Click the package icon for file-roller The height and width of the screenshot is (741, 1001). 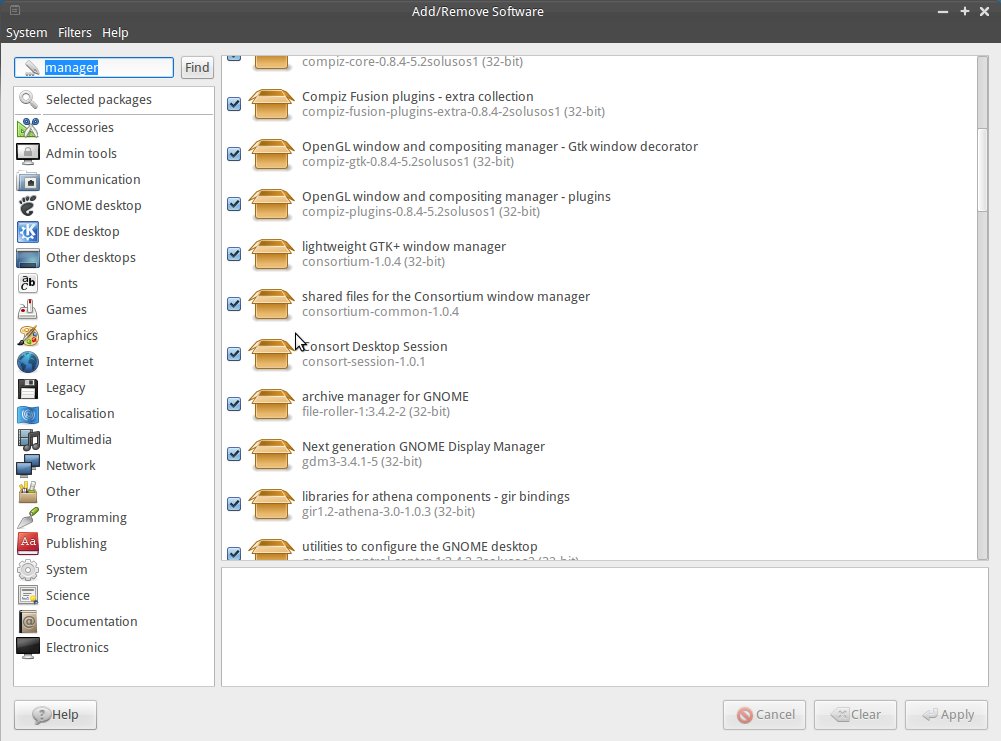point(271,404)
